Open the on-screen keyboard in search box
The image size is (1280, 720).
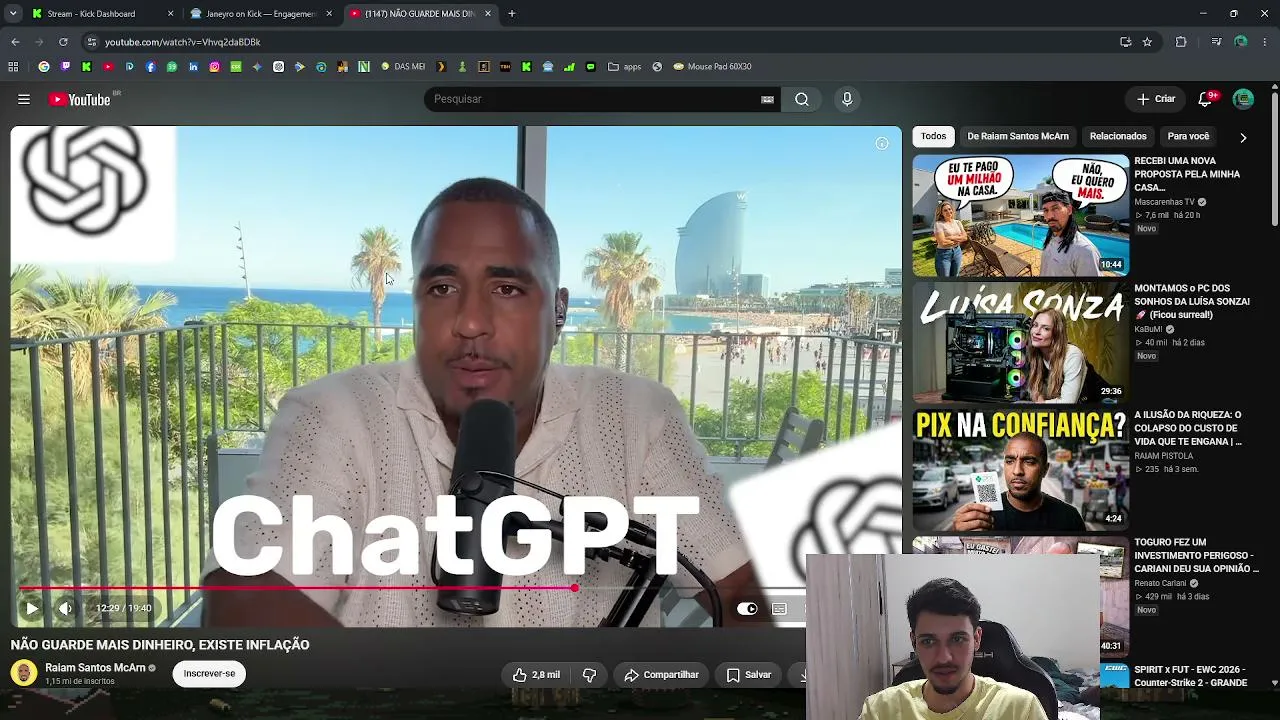click(767, 99)
